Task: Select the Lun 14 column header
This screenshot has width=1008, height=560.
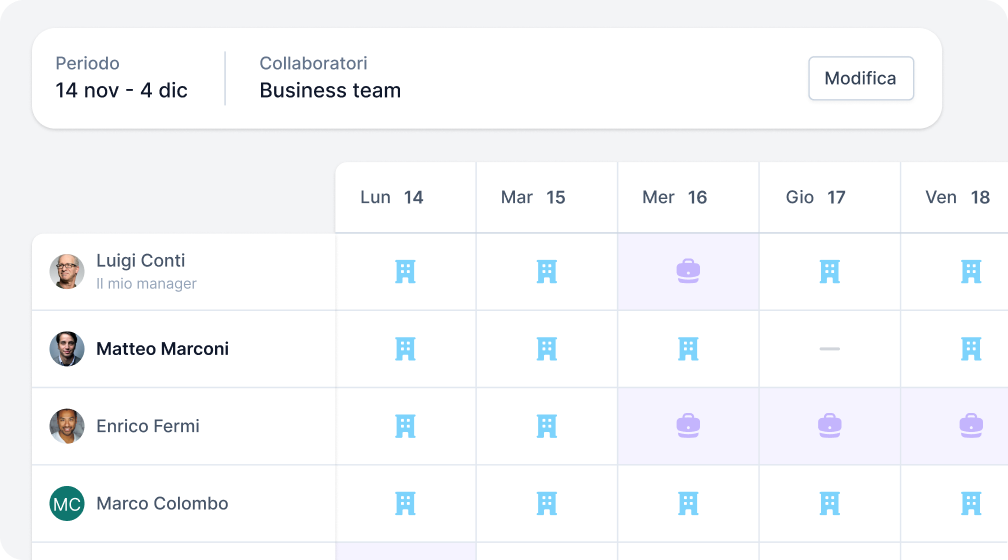Action: 392,197
